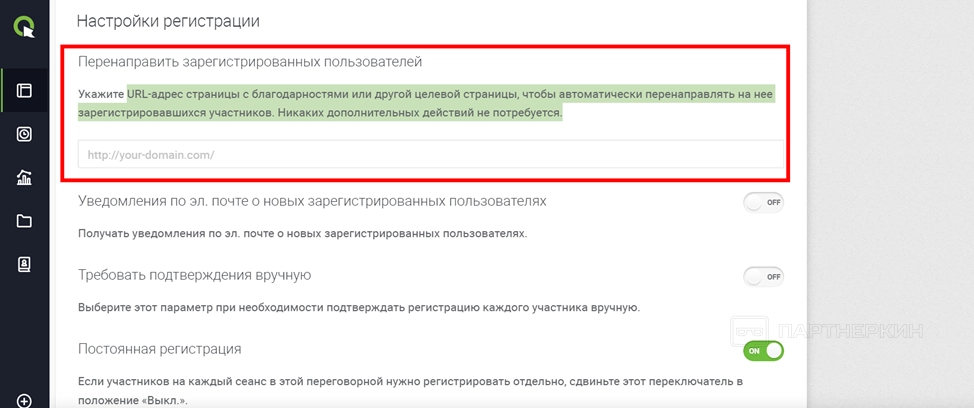Disable the permanent registration toggle
The width and height of the screenshot is (974, 408).
[x=763, y=351]
